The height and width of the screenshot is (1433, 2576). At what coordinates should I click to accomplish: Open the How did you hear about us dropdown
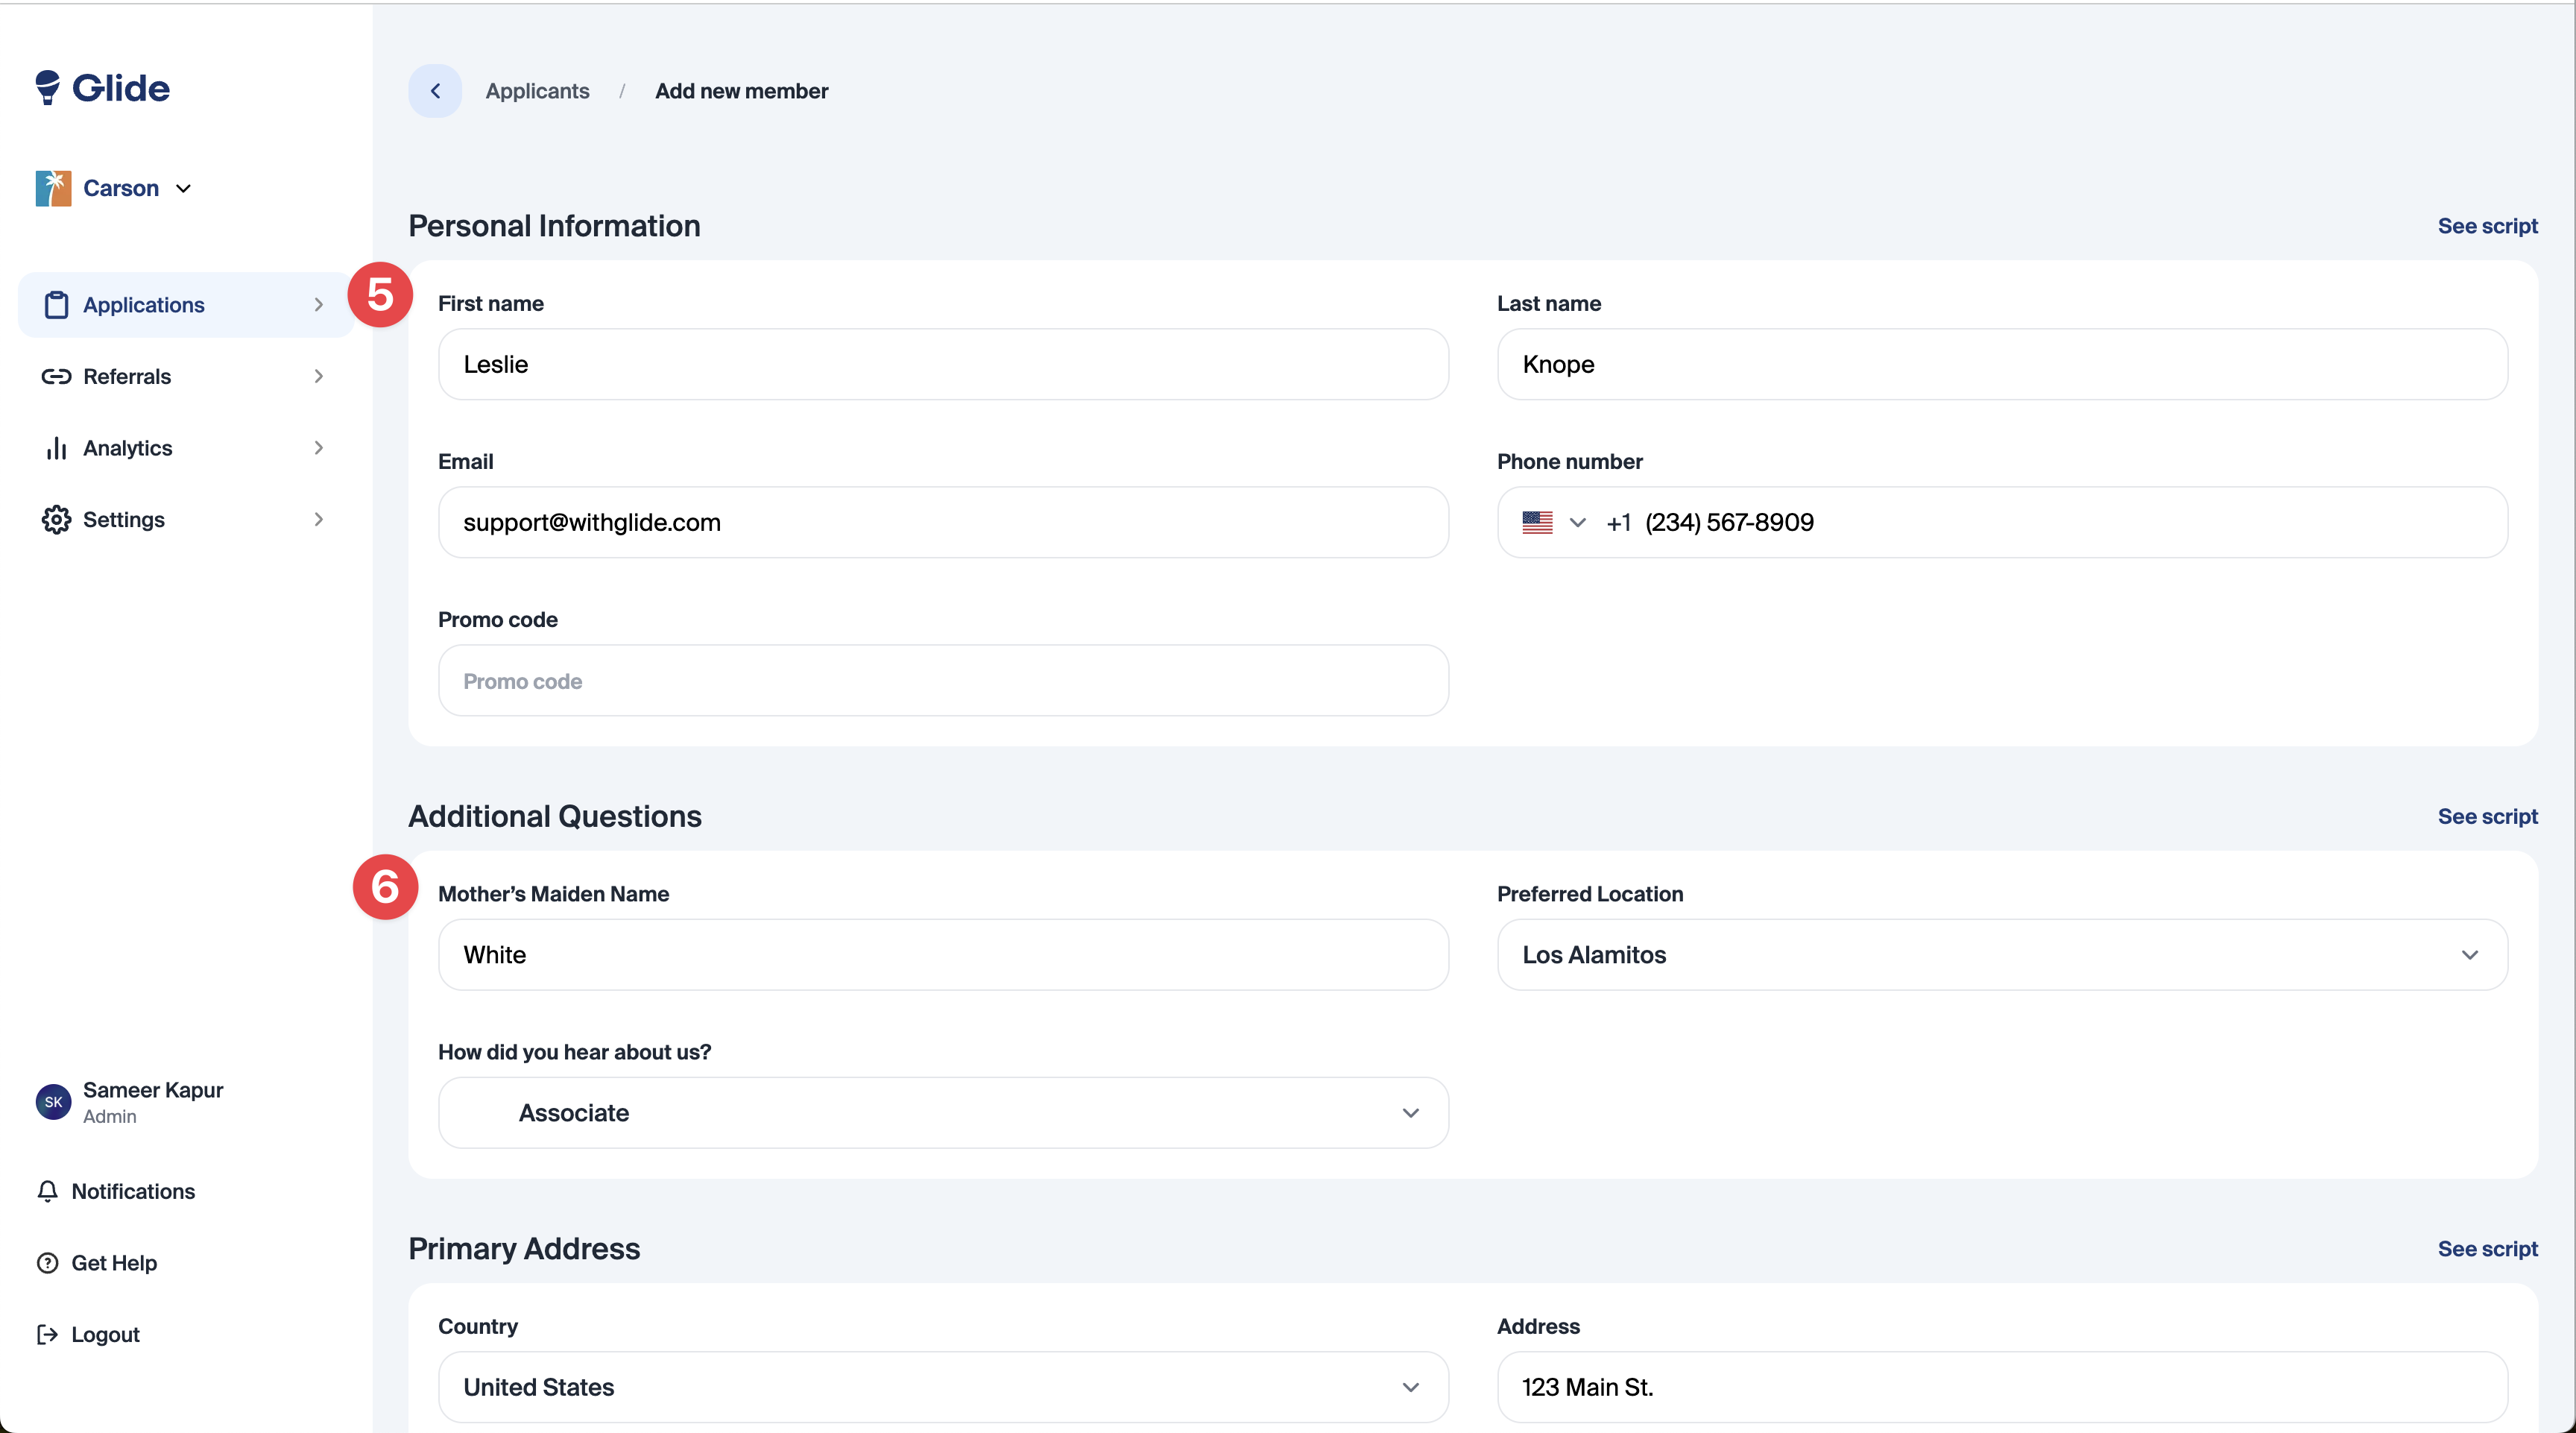[x=1410, y=1113]
